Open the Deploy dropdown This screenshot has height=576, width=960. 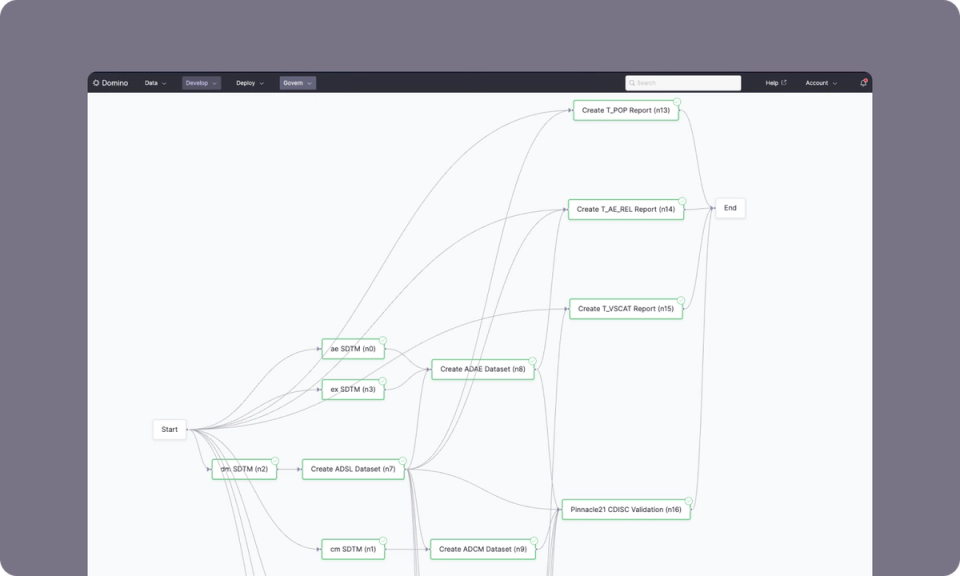click(248, 83)
